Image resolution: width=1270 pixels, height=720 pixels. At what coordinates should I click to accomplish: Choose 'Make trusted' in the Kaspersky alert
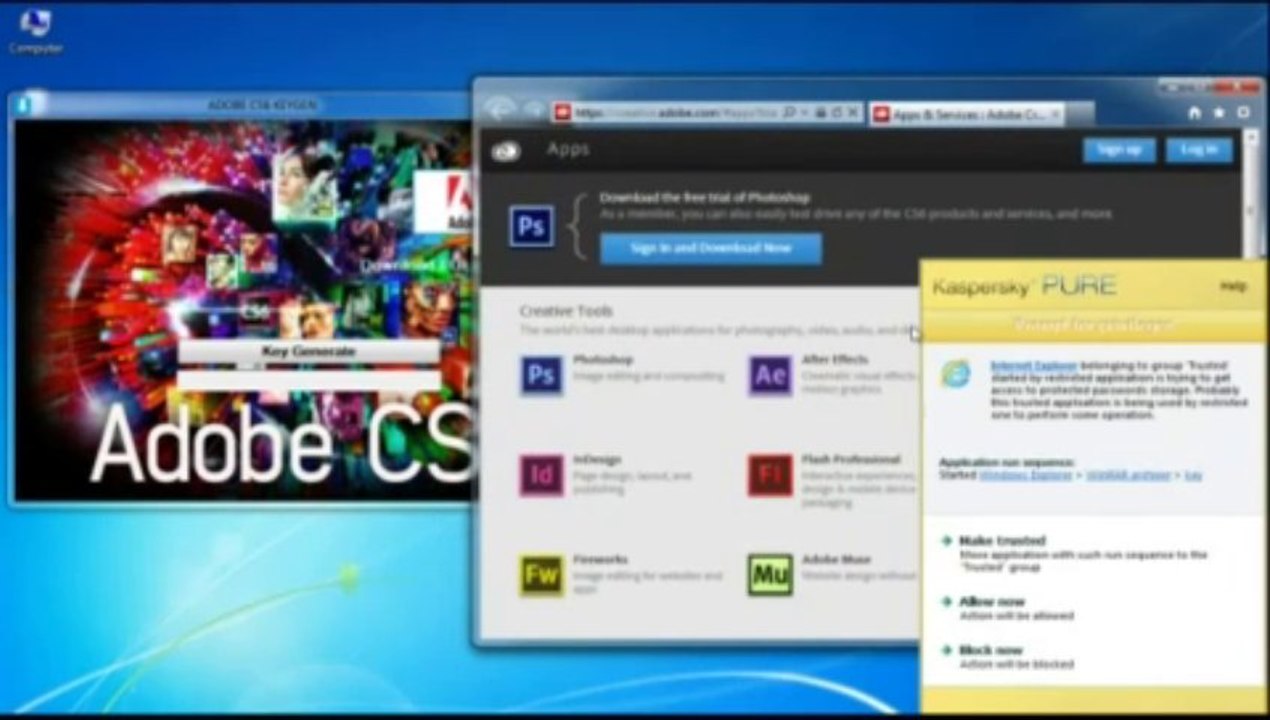tap(1001, 541)
